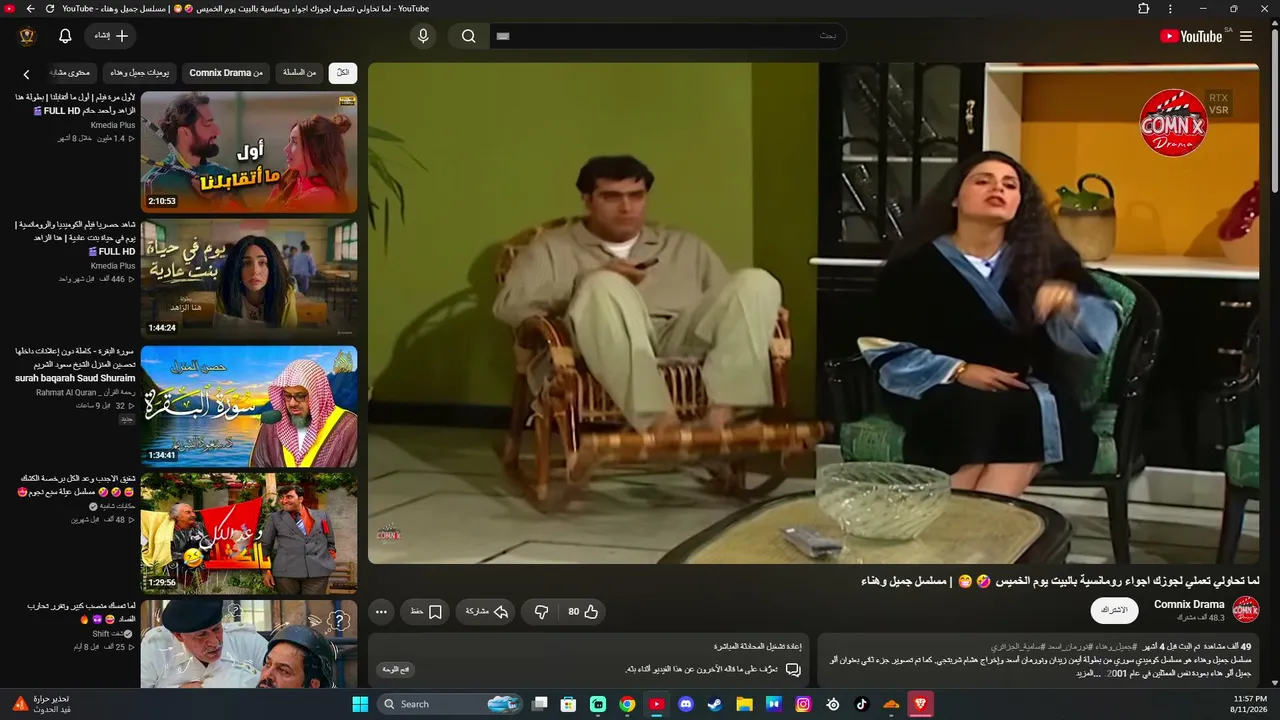Share the video (مشاركة)
Image resolution: width=1280 pixels, height=720 pixels.
tap(485, 611)
